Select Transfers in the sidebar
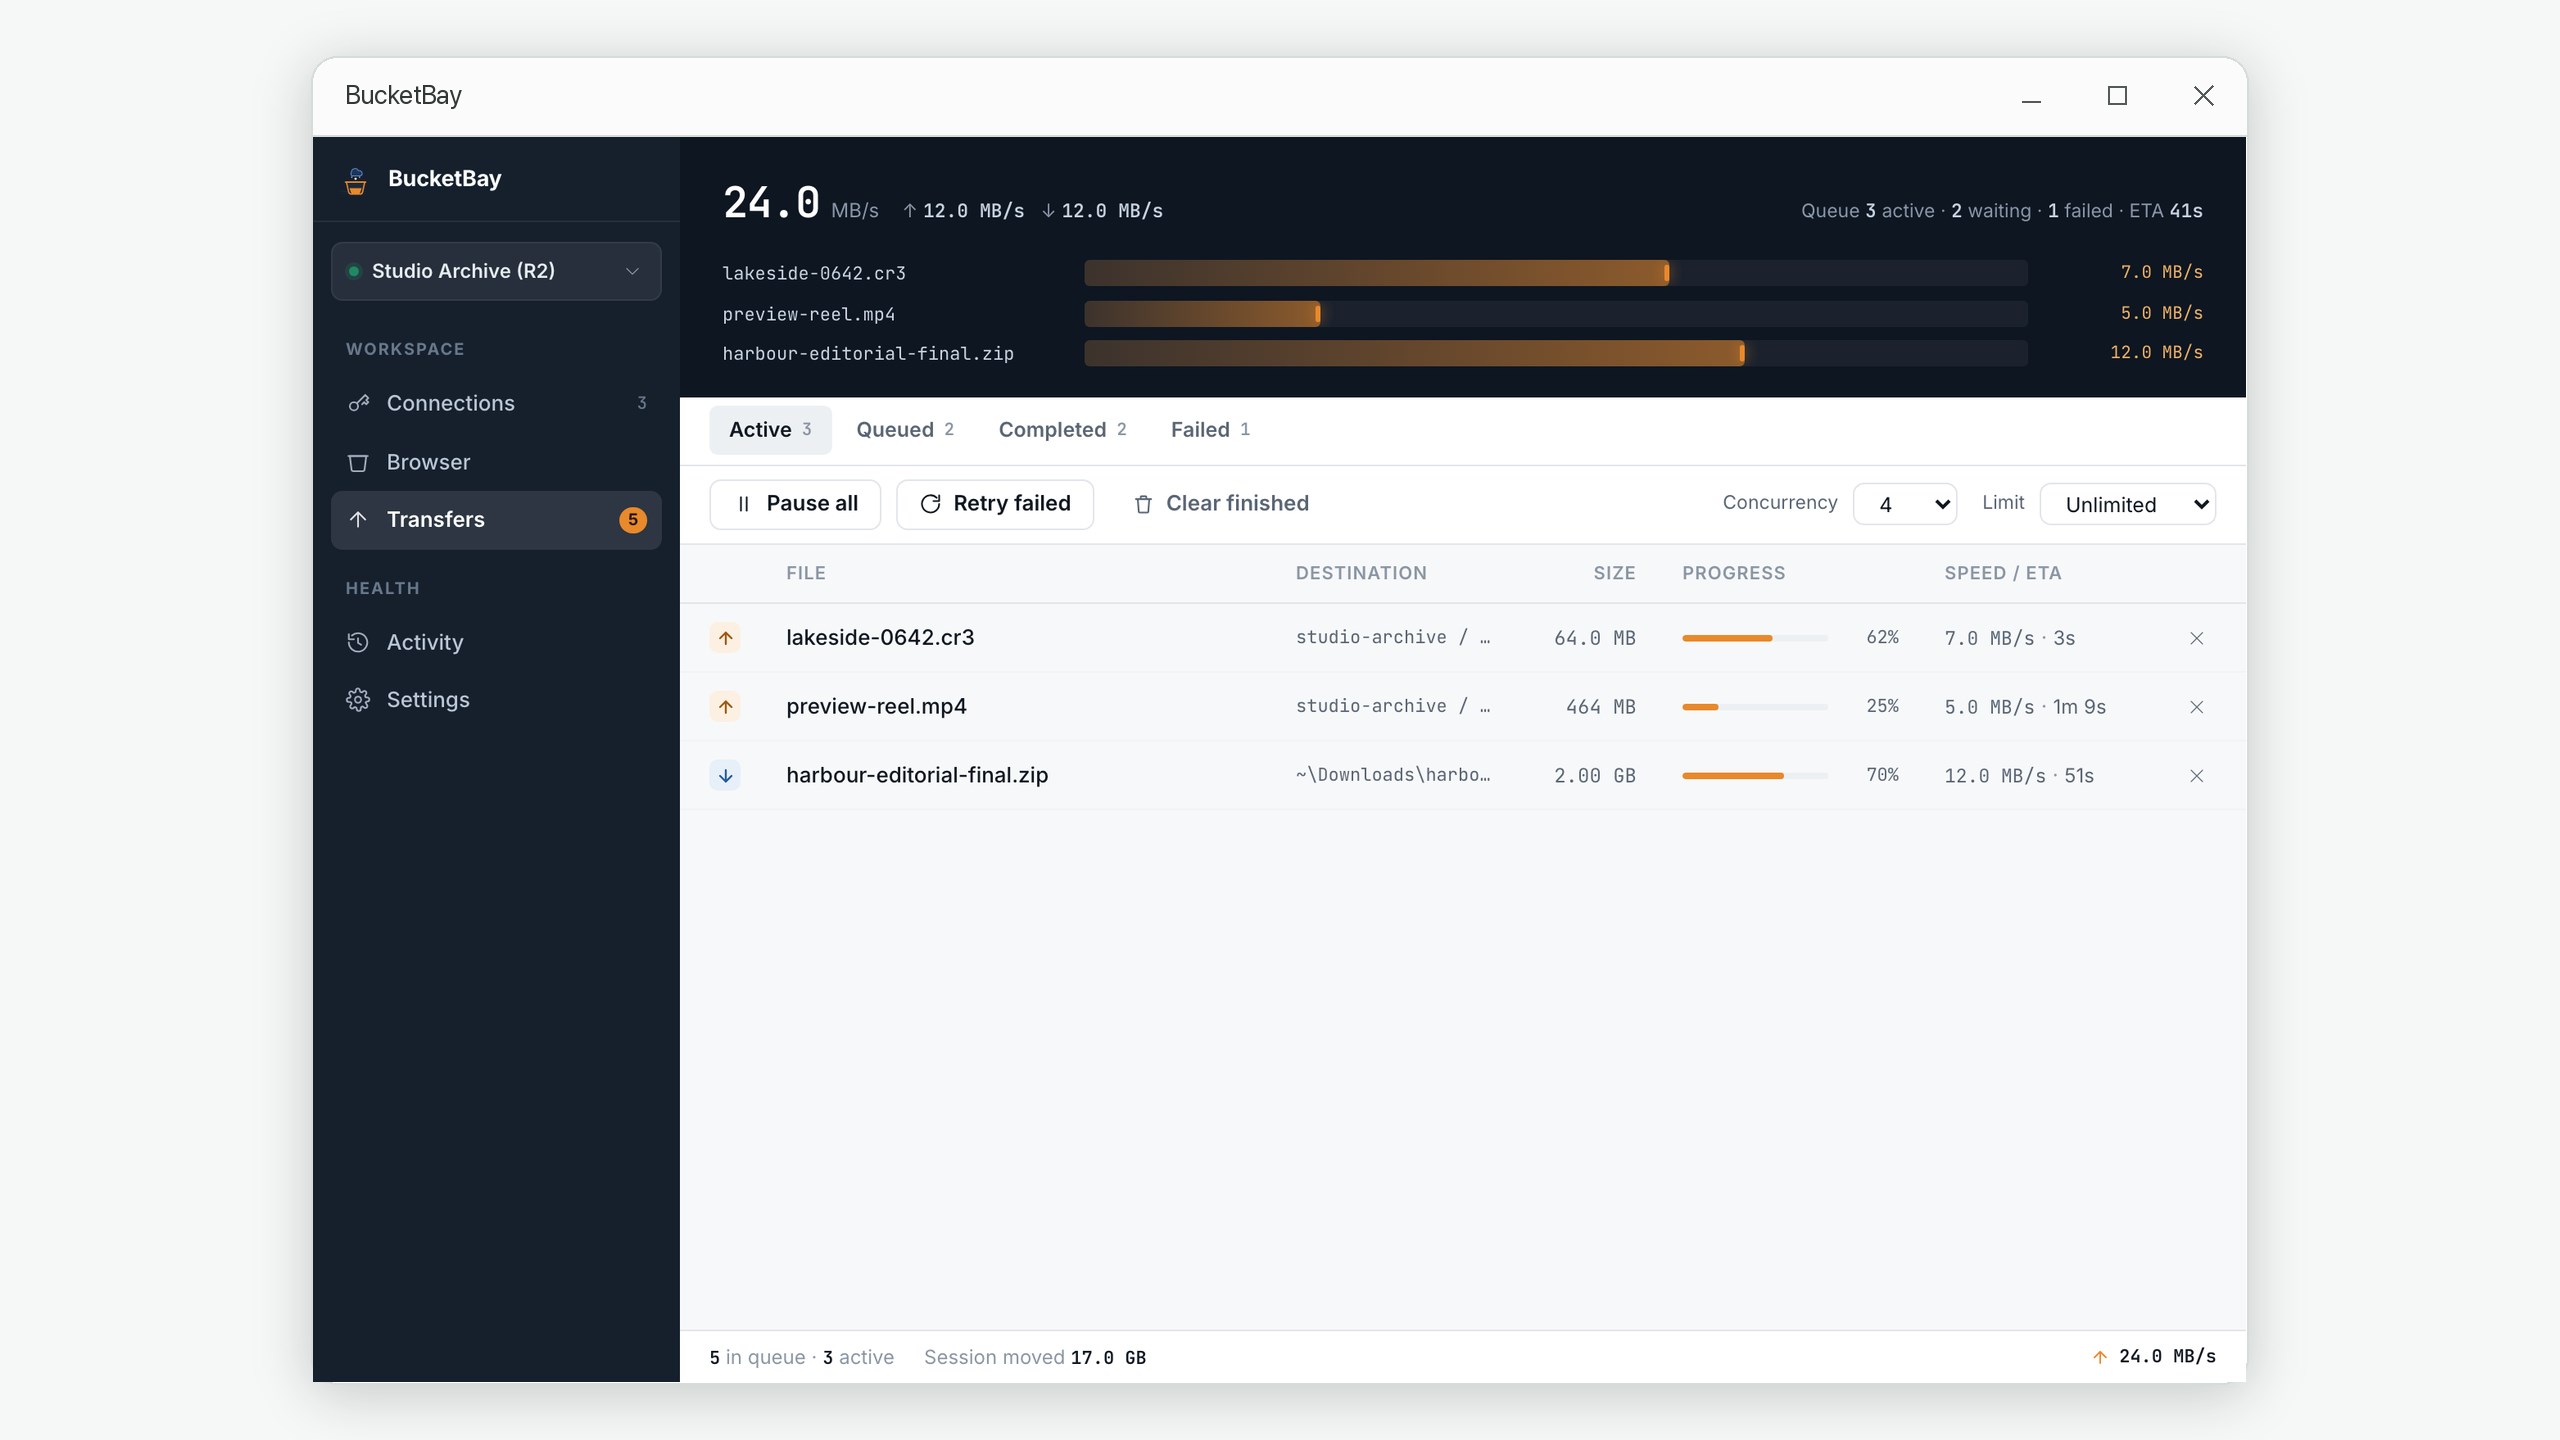 coord(496,520)
